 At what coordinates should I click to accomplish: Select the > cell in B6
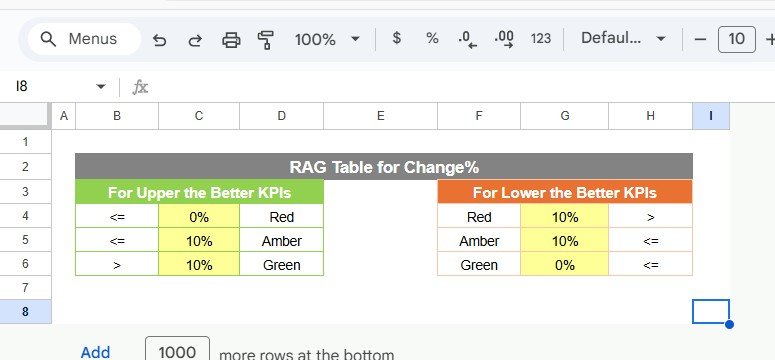[x=117, y=264]
